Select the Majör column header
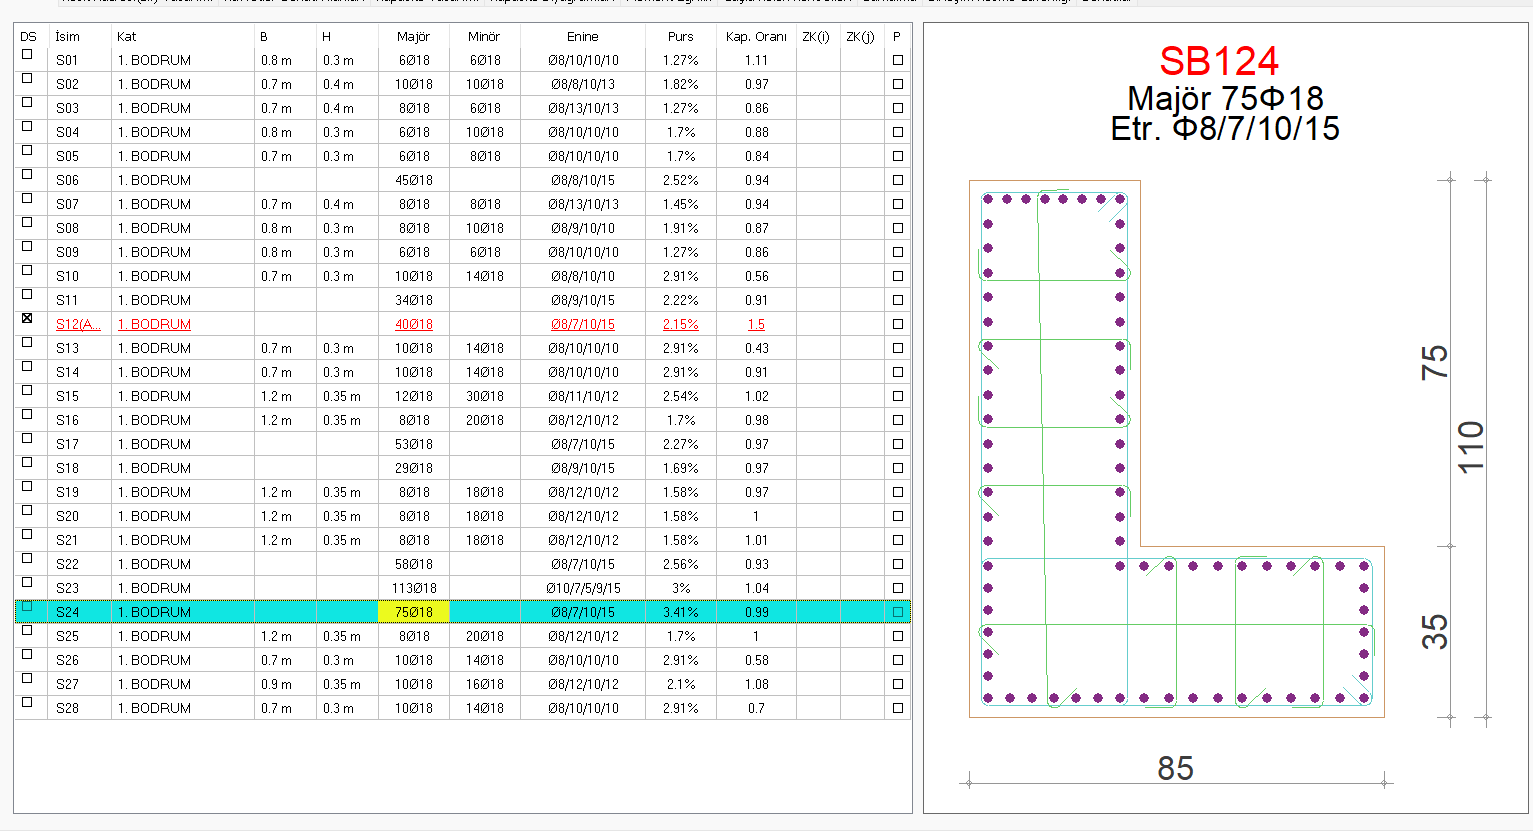The image size is (1533, 831). point(414,36)
